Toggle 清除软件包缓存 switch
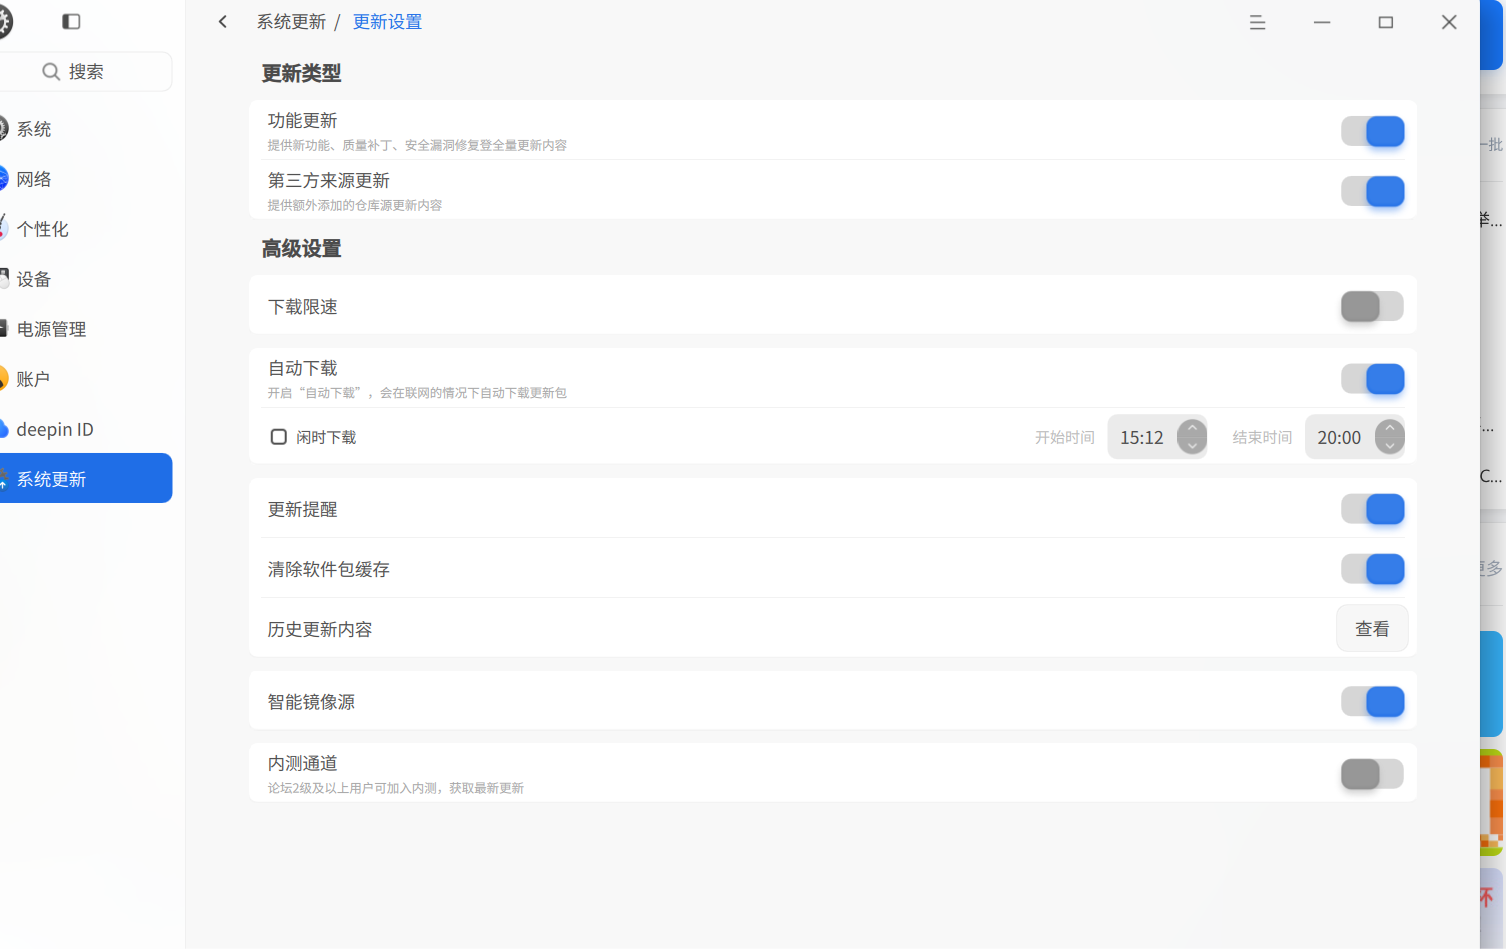The height and width of the screenshot is (949, 1506). [1372, 569]
